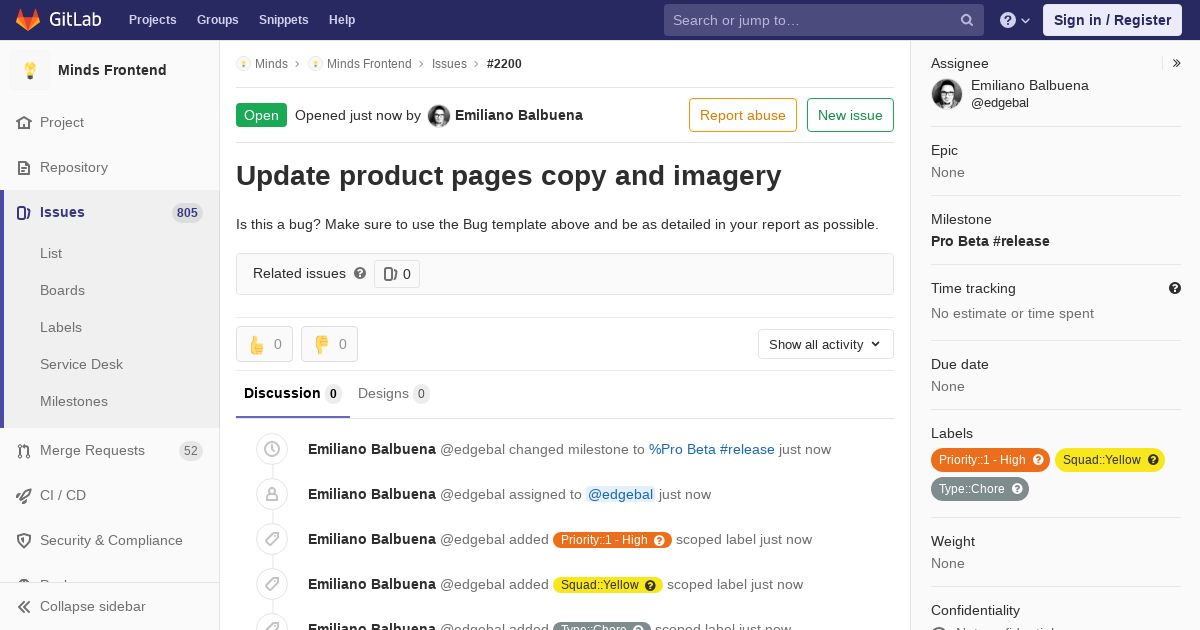This screenshot has width=1200, height=630.
Task: Click Minds Frontend breadcrumb link
Action: [x=369, y=64]
